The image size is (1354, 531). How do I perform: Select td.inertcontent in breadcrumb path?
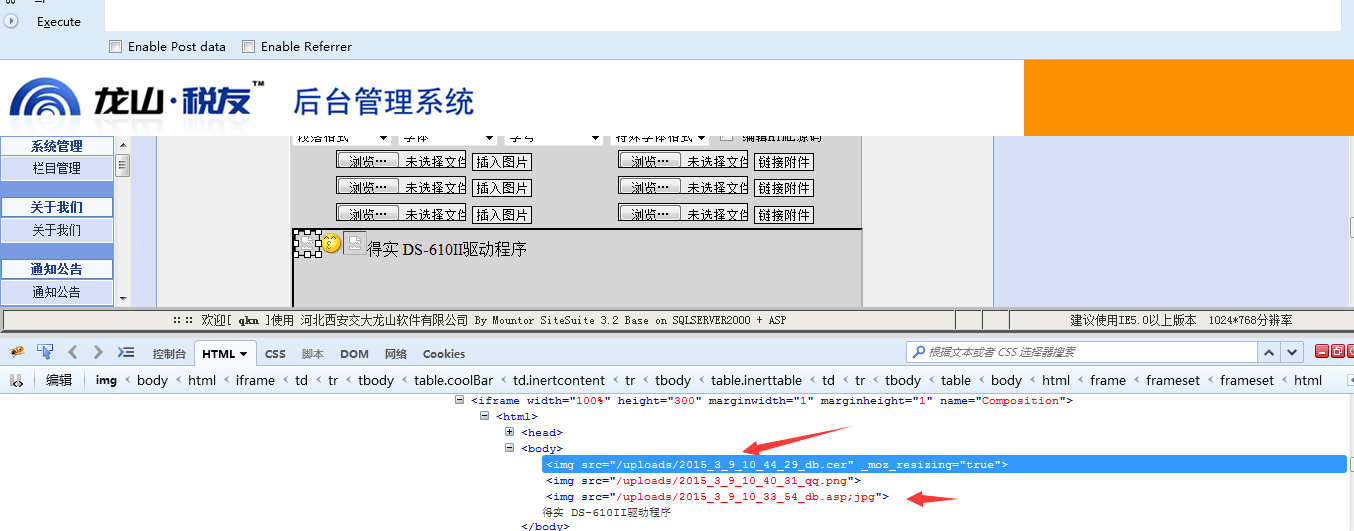tap(559, 380)
